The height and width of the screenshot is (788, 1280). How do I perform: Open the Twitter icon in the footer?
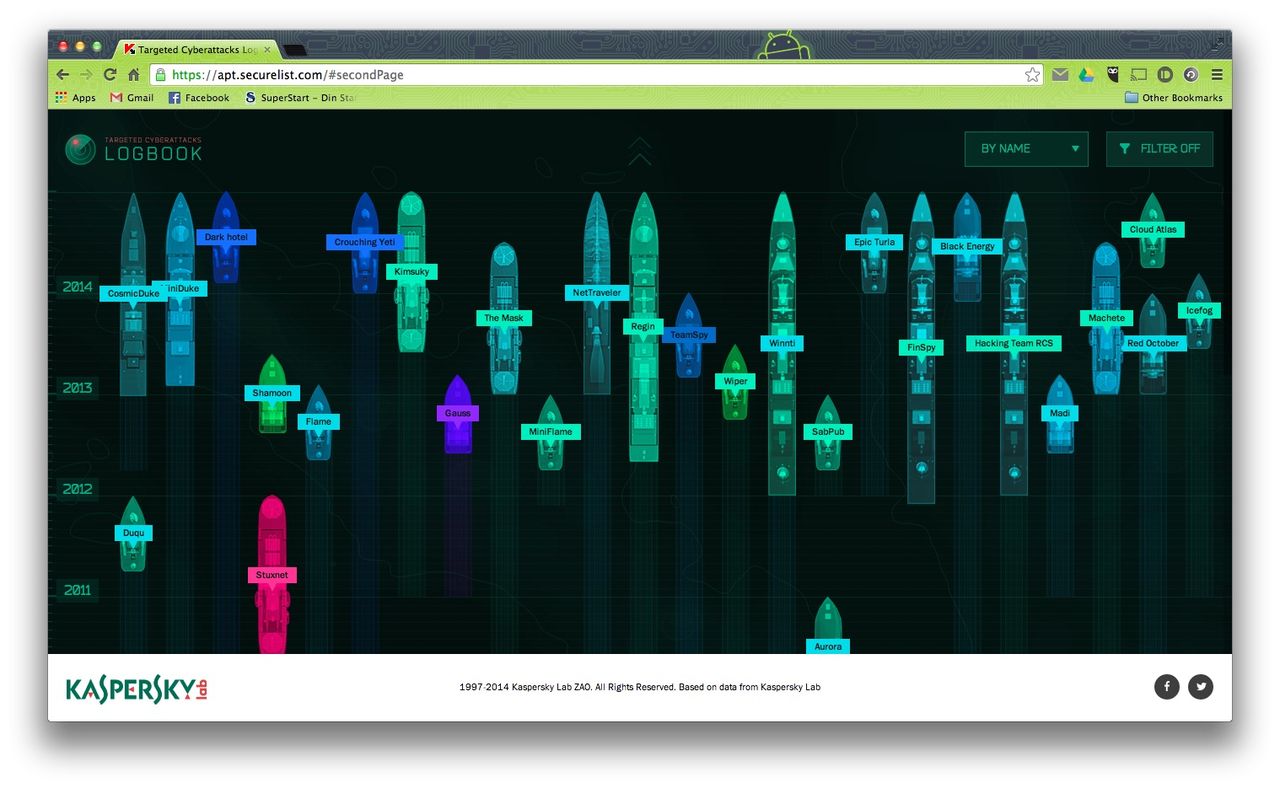(1200, 687)
